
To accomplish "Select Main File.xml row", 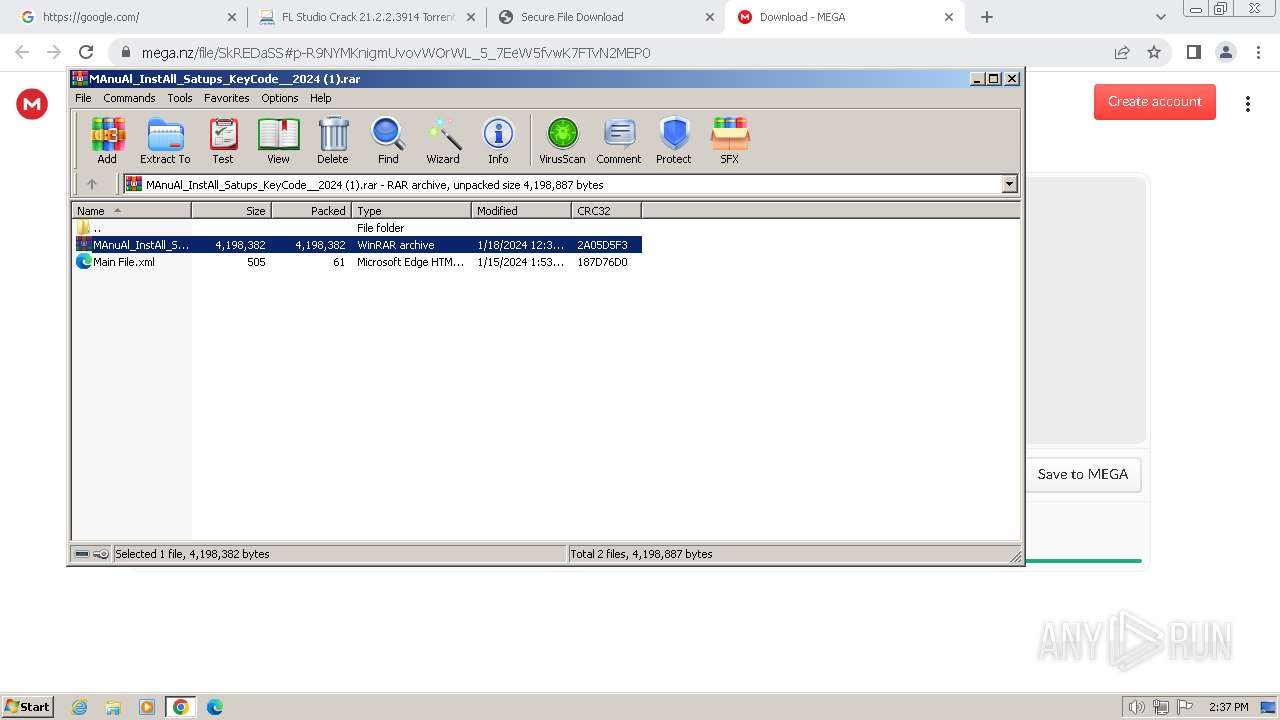I will 357,262.
